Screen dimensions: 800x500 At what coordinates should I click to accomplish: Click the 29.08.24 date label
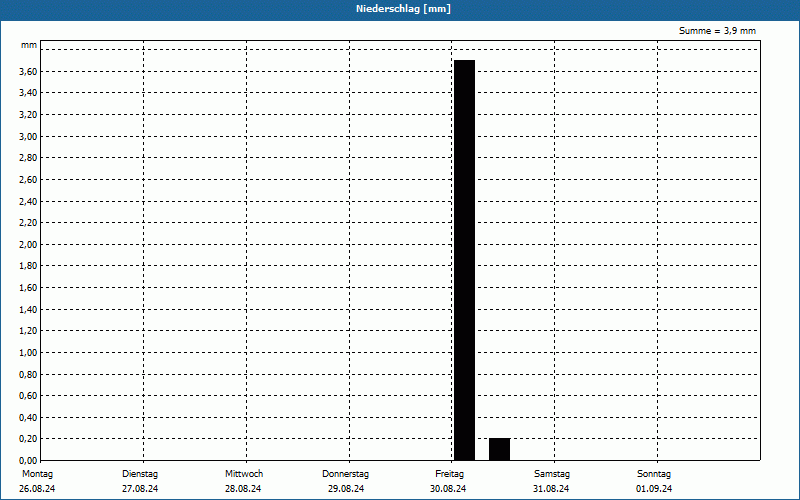click(x=346, y=489)
